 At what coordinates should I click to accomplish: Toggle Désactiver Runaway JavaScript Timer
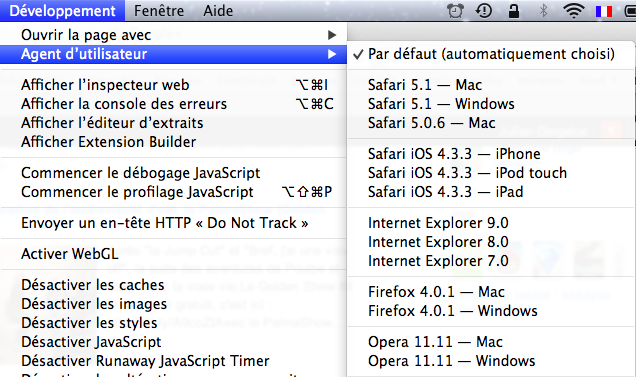(174, 361)
